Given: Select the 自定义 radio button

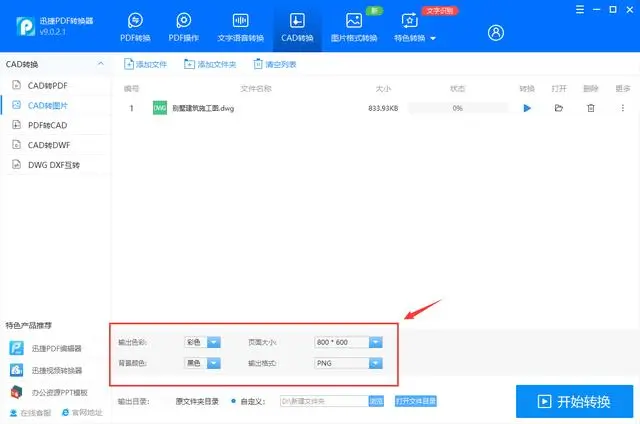Looking at the screenshot, I should tap(234, 401).
